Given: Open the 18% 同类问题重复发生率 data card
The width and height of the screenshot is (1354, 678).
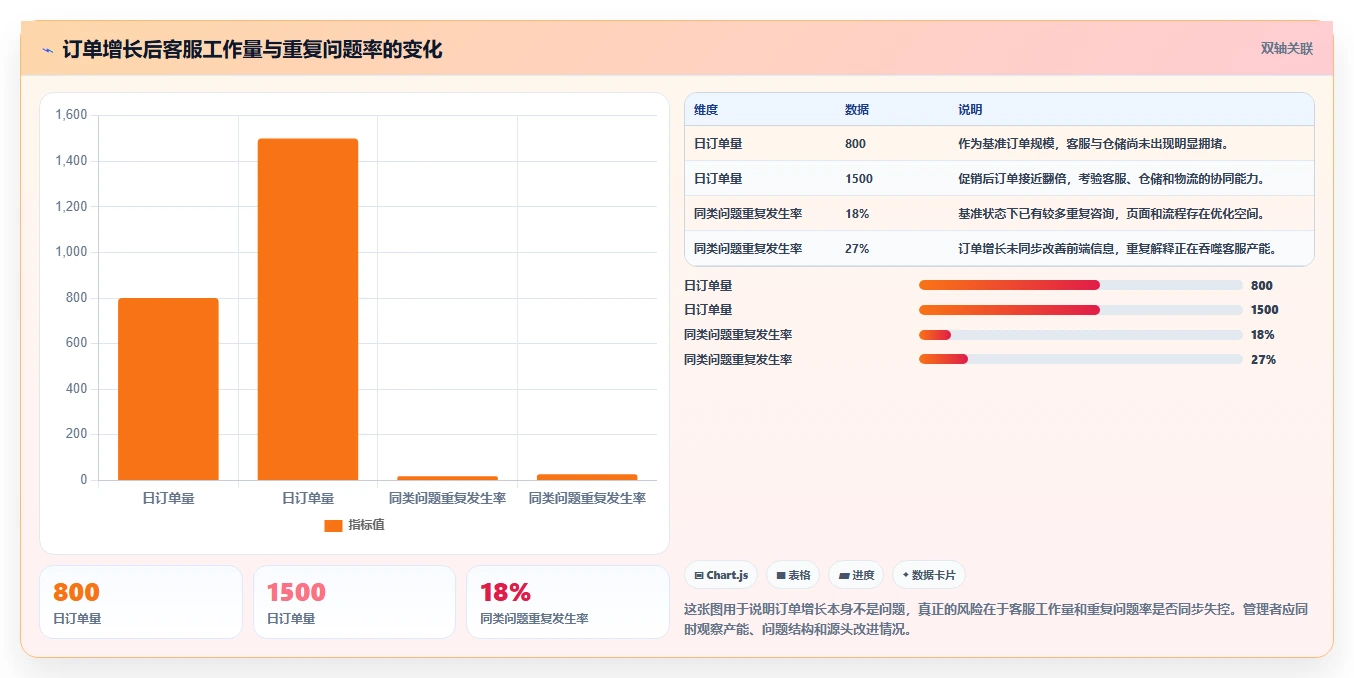Looking at the screenshot, I should click(568, 602).
